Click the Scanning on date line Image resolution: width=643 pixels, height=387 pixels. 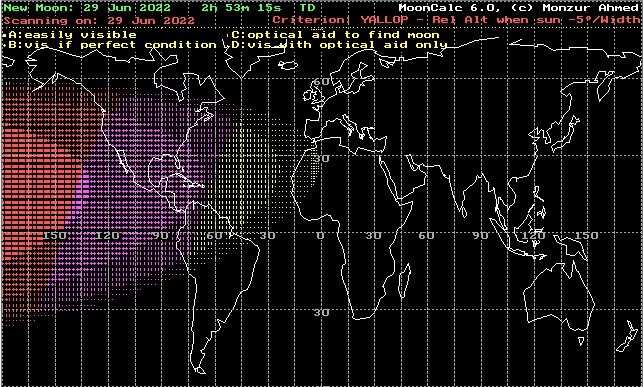click(x=99, y=20)
